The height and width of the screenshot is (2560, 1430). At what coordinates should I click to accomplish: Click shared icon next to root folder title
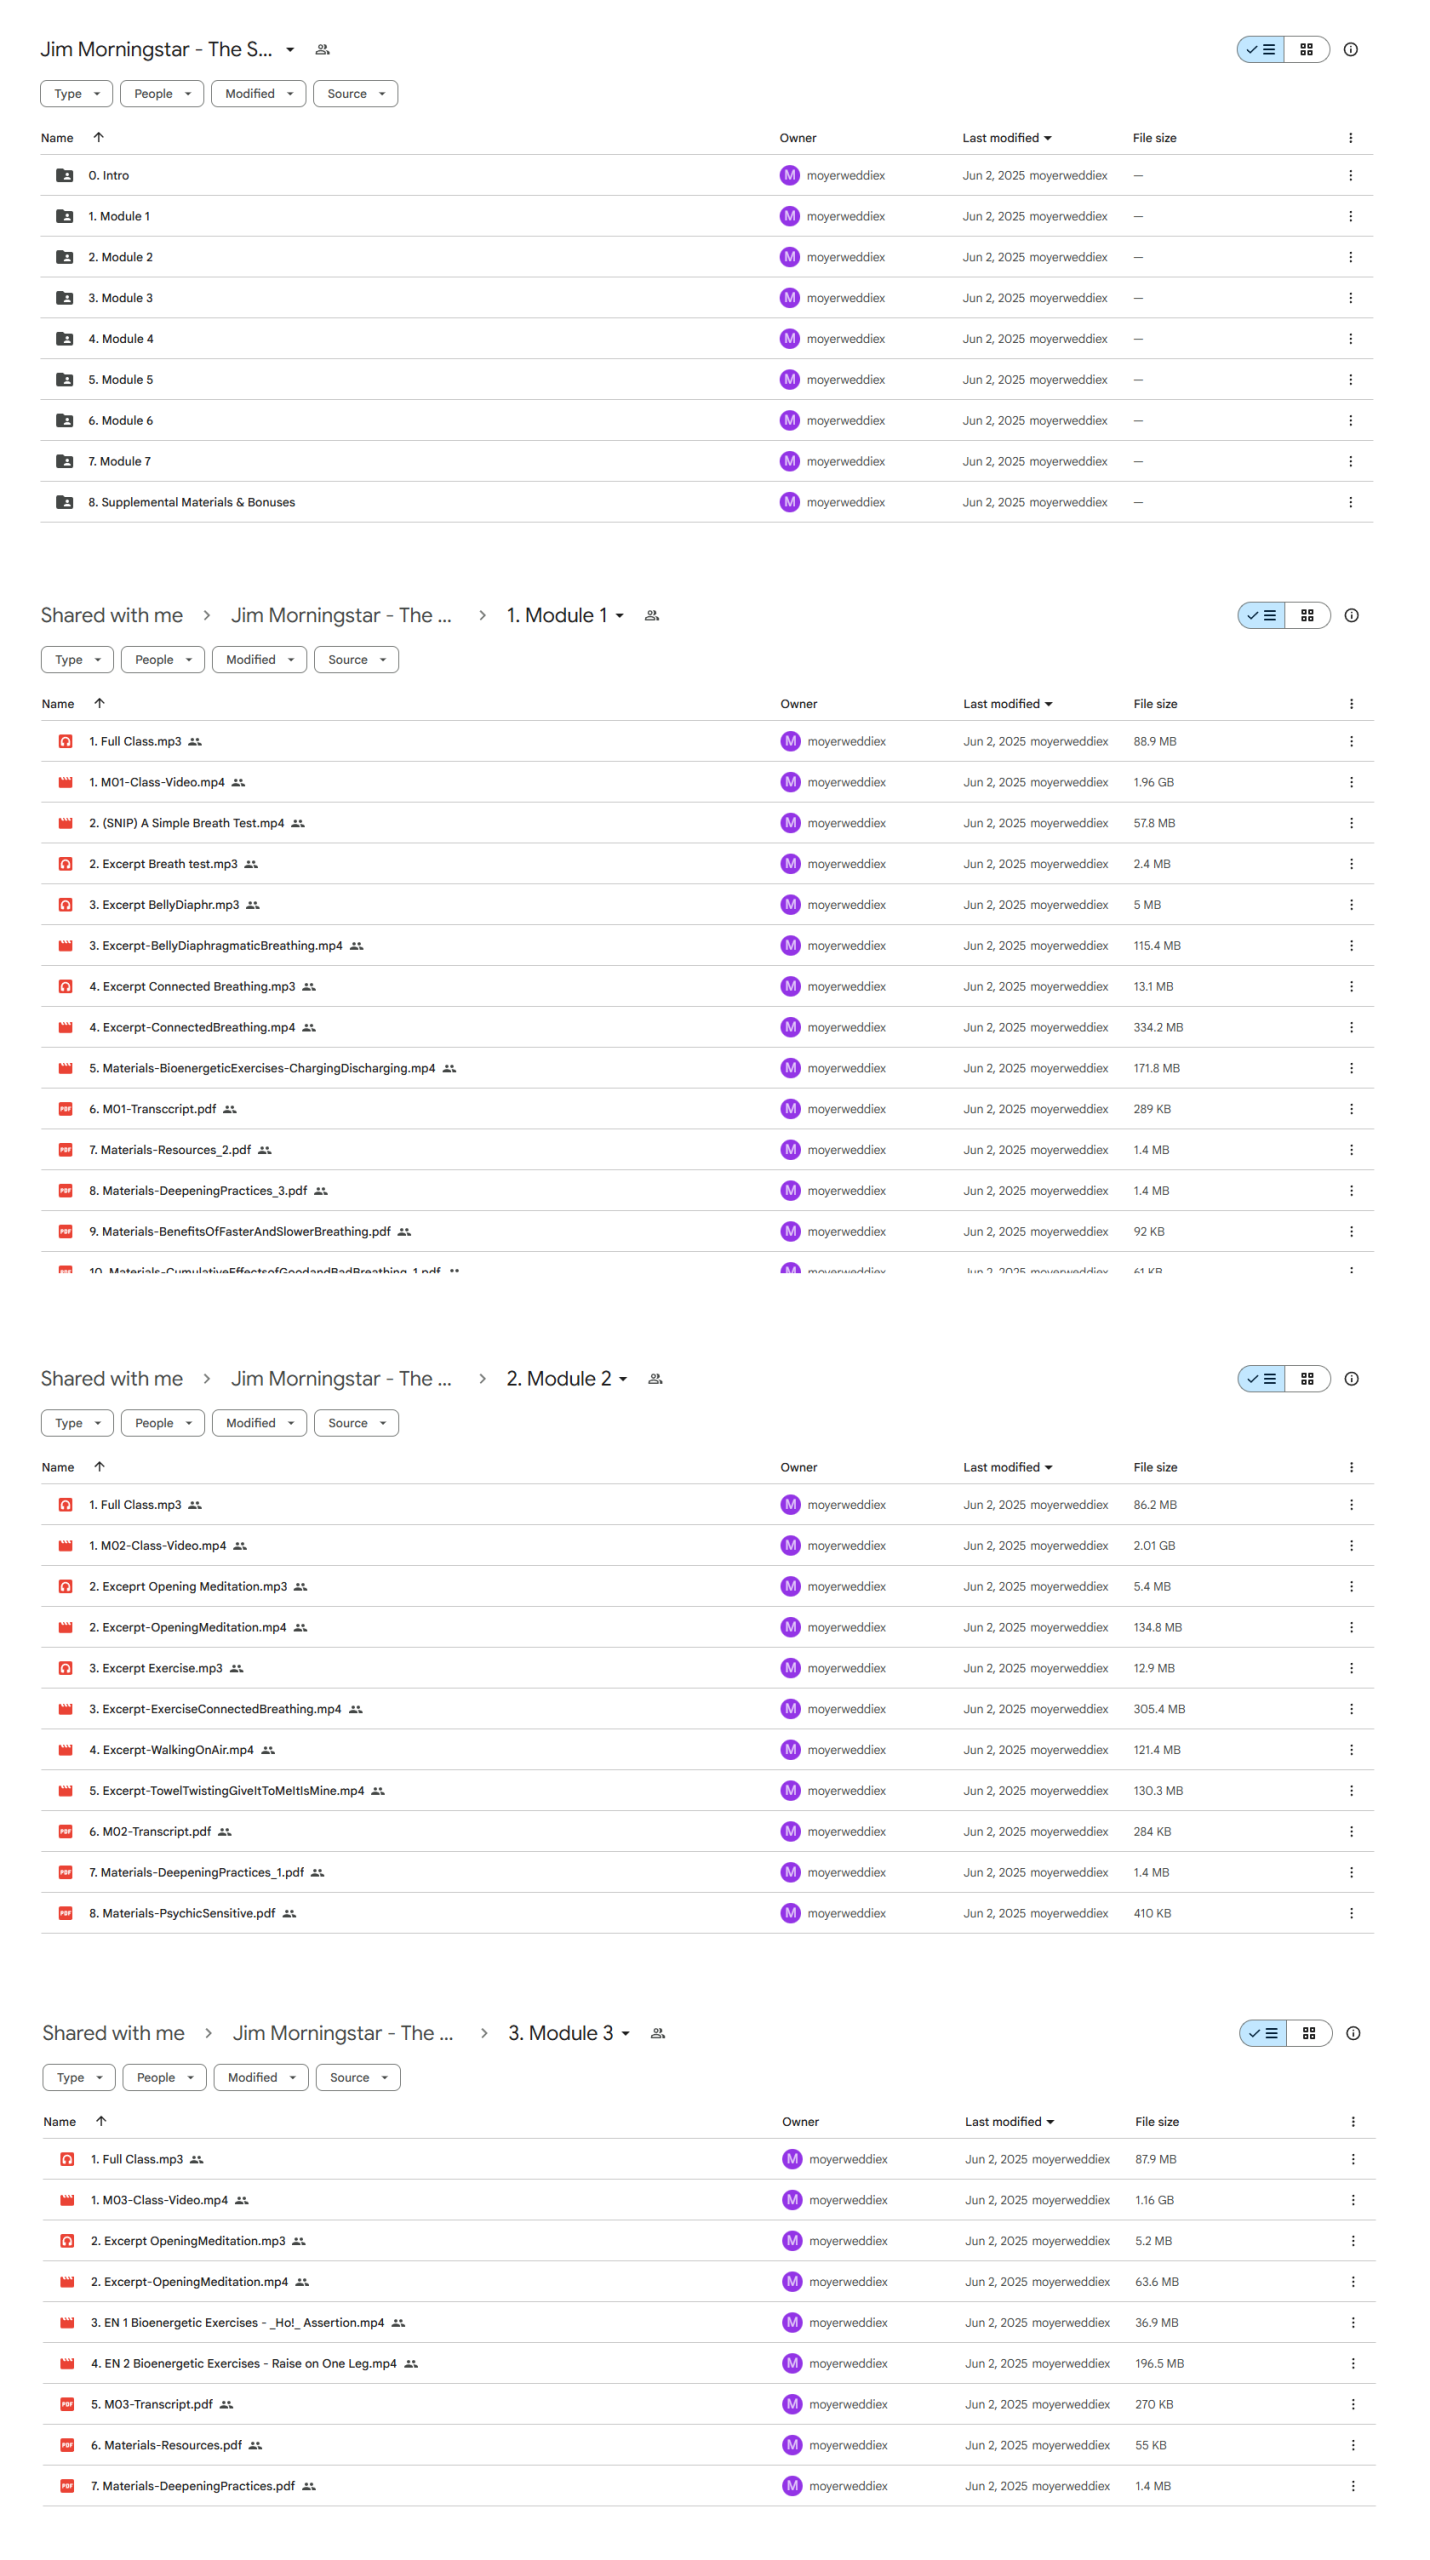click(322, 49)
